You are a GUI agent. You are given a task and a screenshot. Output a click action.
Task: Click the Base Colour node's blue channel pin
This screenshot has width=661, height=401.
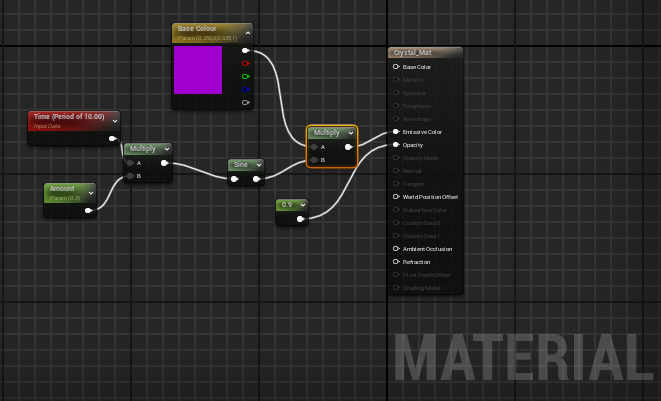246,89
